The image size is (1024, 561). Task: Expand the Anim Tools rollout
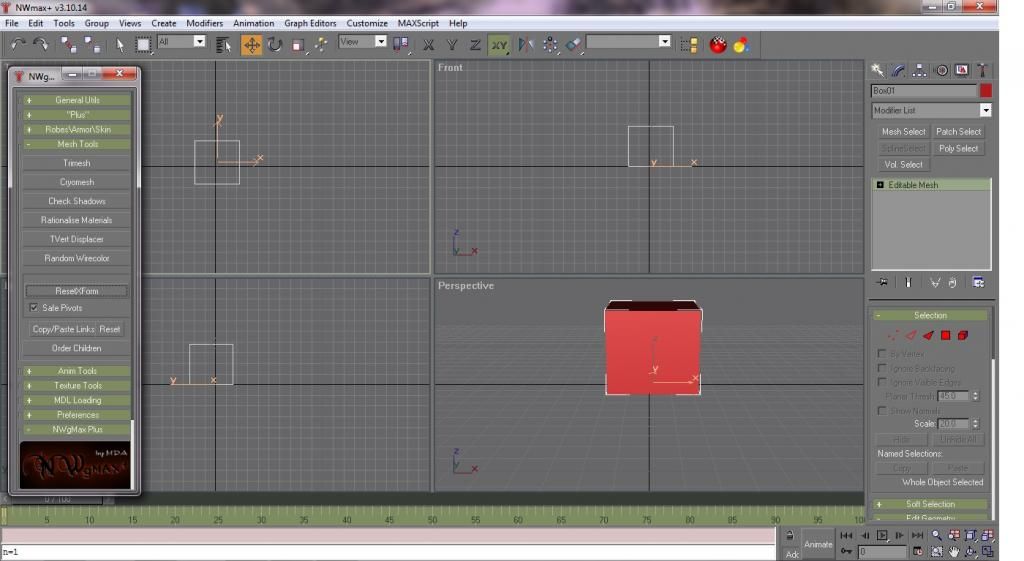click(77, 371)
